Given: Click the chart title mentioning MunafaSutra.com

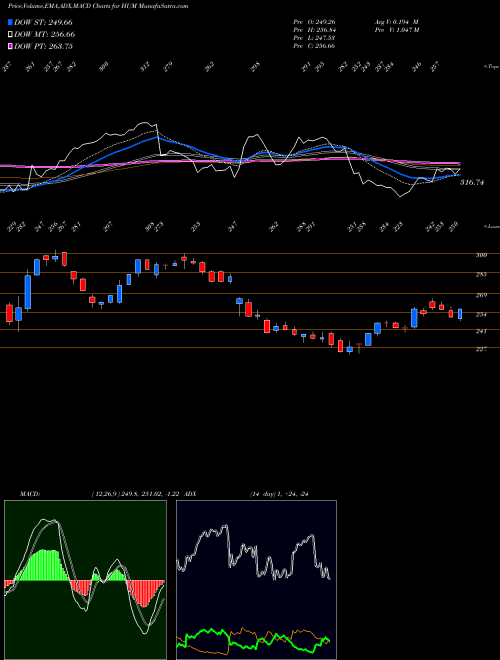Looking at the screenshot, I should click(98, 6).
